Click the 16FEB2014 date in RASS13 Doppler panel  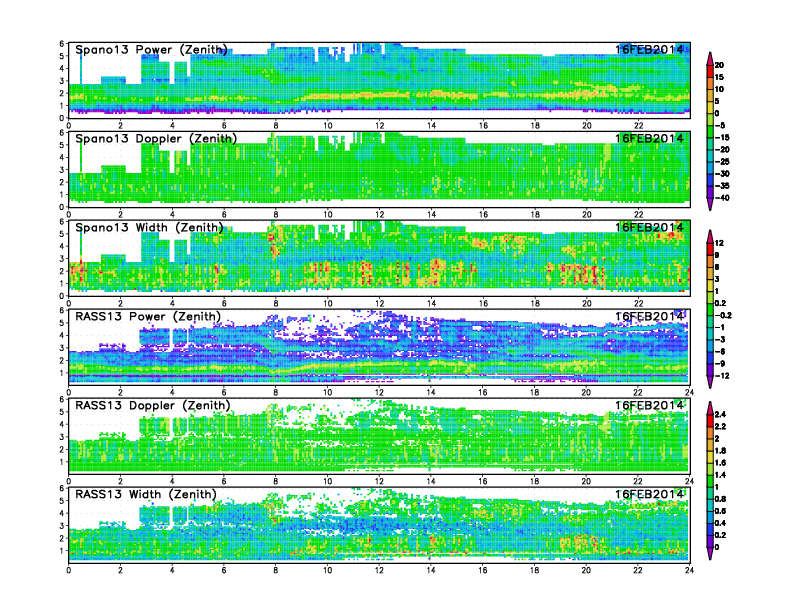point(649,405)
